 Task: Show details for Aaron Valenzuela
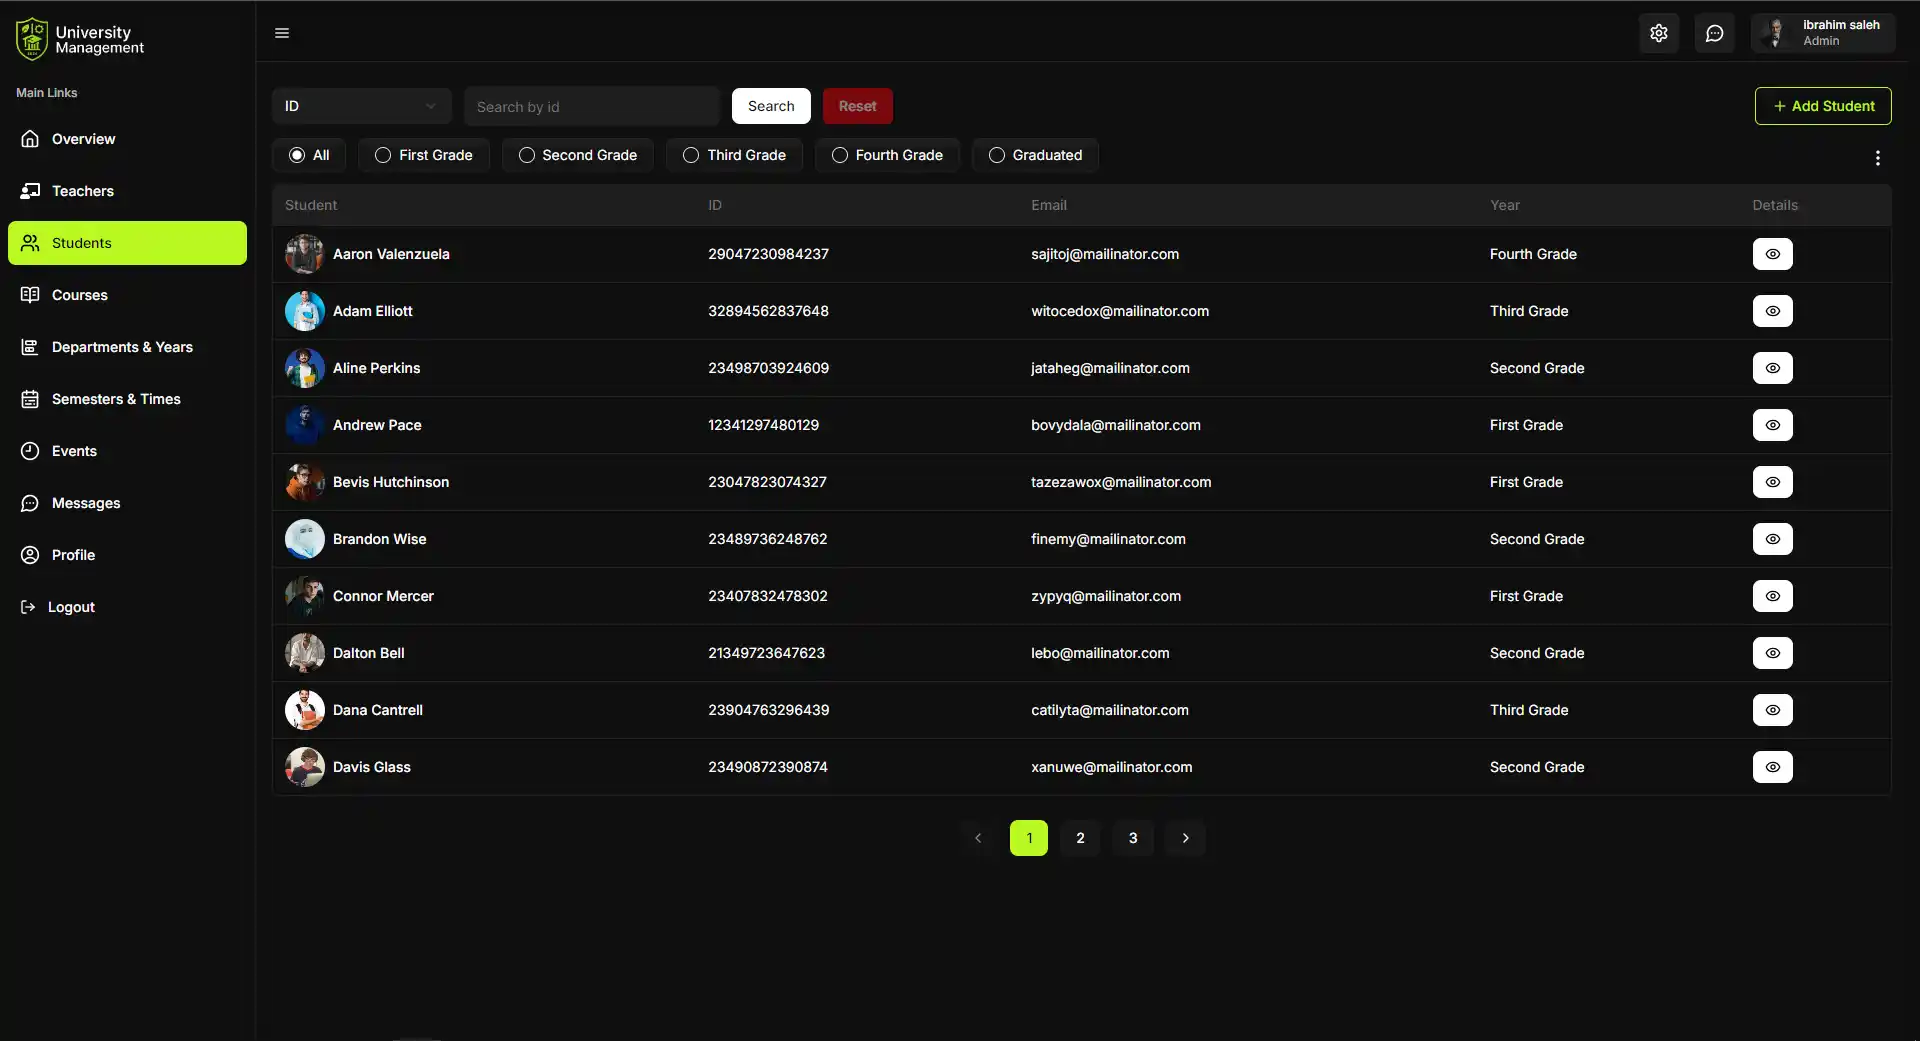[1772, 254]
